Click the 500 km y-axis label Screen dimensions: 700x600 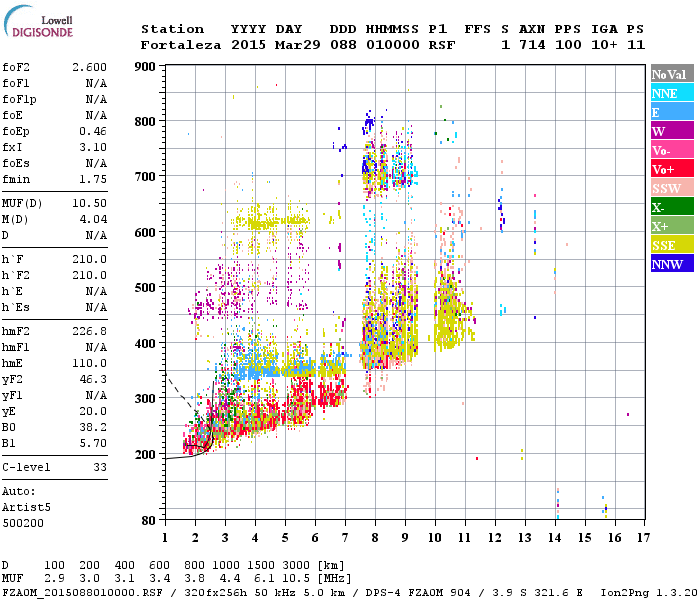tap(145, 288)
